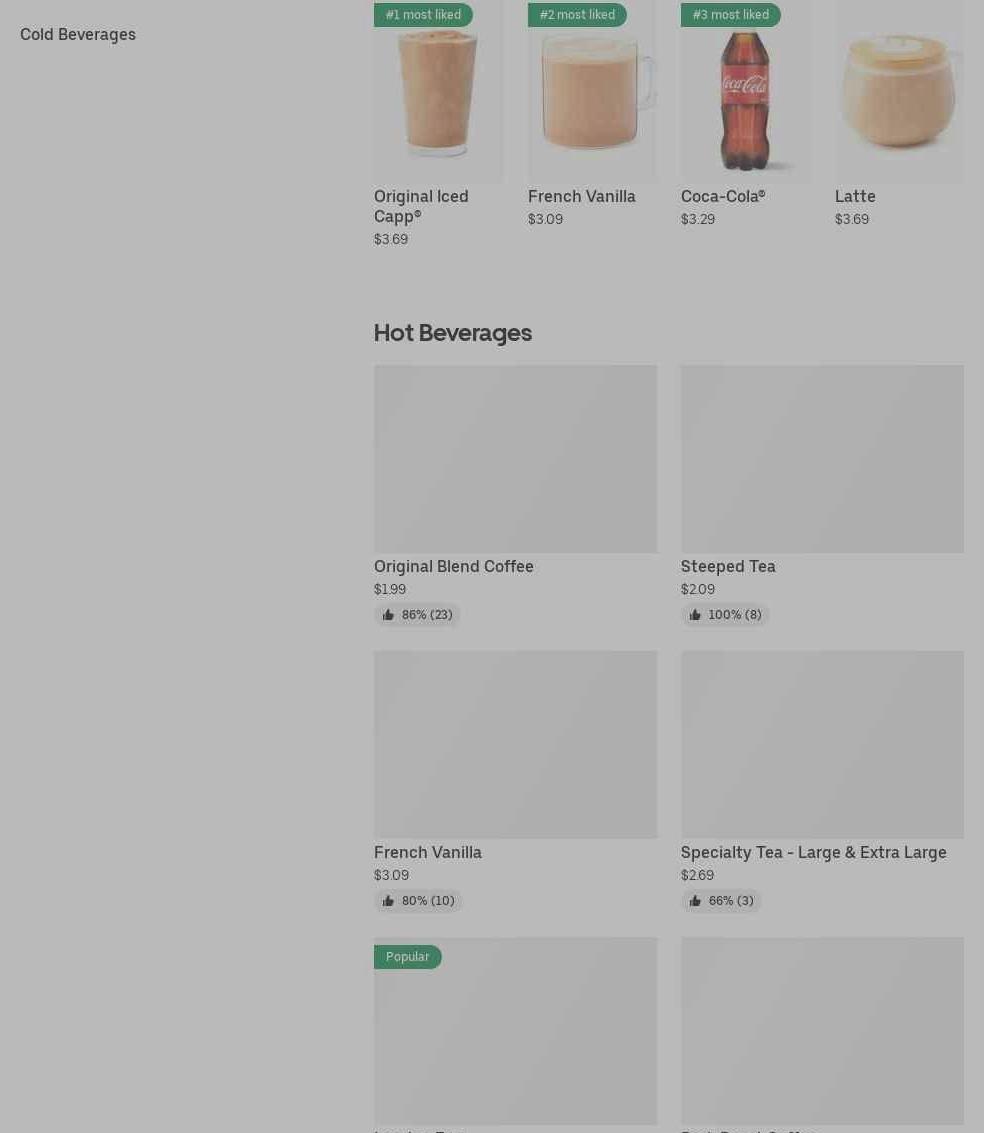Select Cold Beverages in sidebar menu
Screen dimensions: 984x1133
coord(78,34)
